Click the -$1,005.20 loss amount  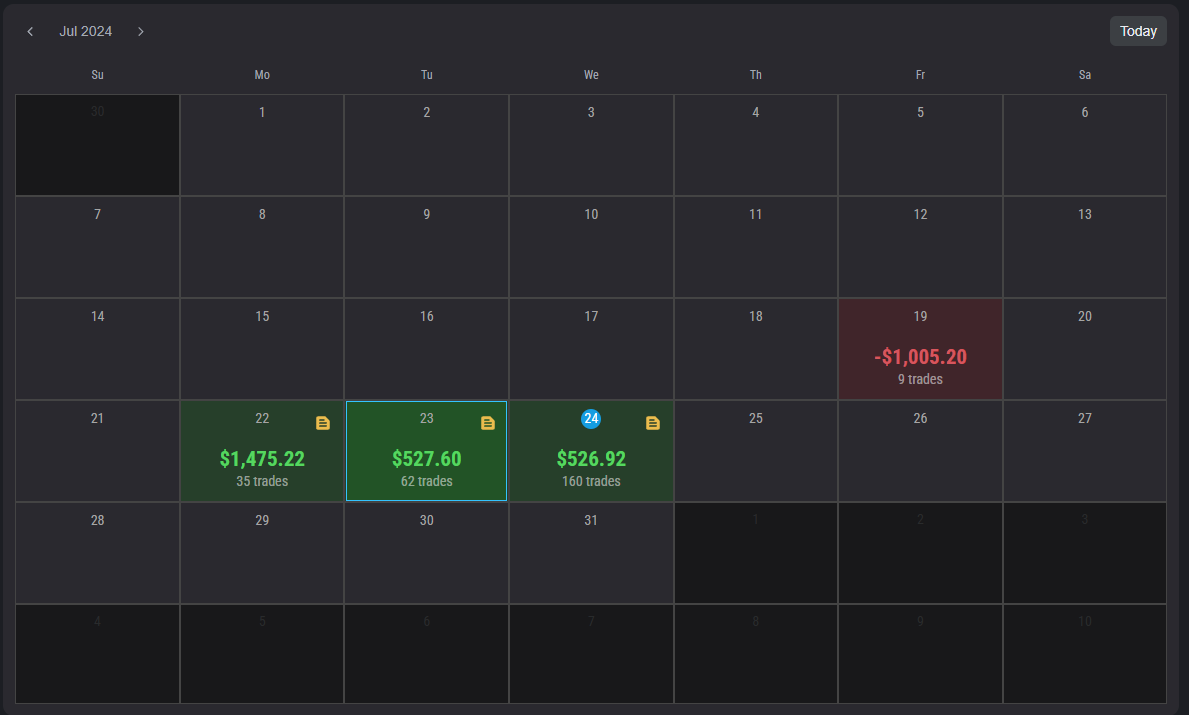click(x=919, y=356)
